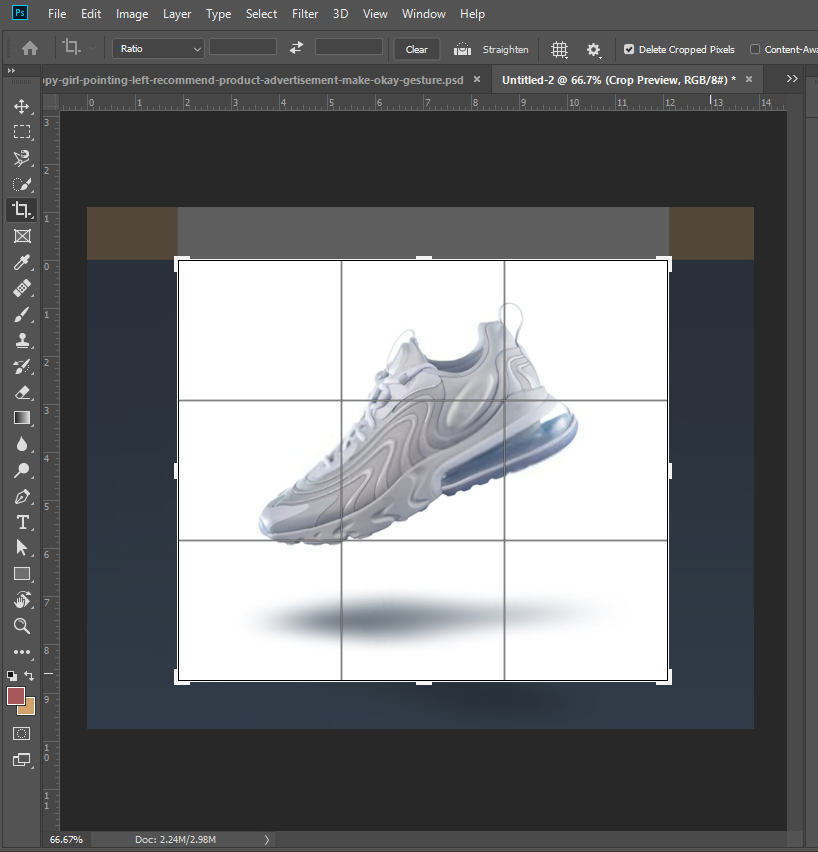The image size is (818, 852).
Task: Select the Gradient tool
Action: (x=22, y=418)
